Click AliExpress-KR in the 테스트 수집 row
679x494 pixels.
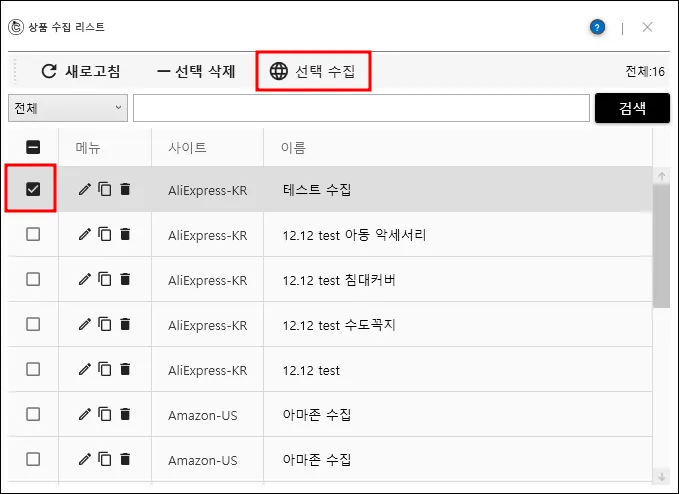[x=207, y=190]
